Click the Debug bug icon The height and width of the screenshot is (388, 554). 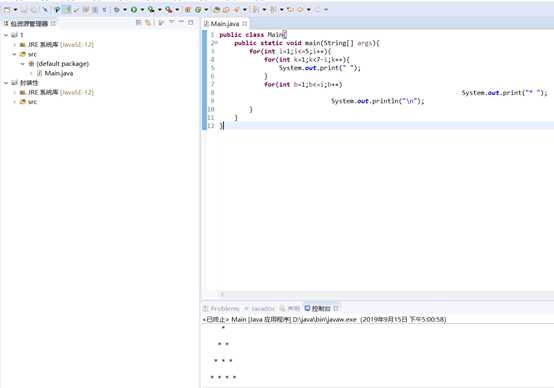coord(117,10)
